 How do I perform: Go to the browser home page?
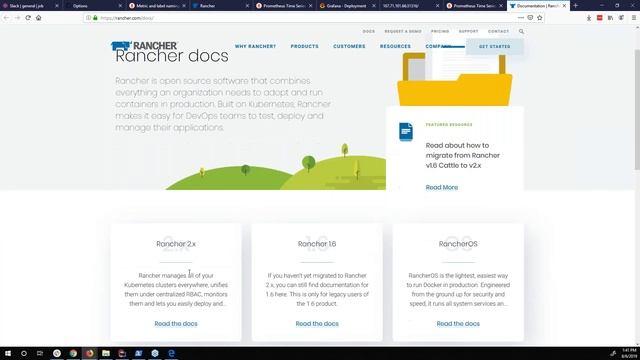(38, 18)
